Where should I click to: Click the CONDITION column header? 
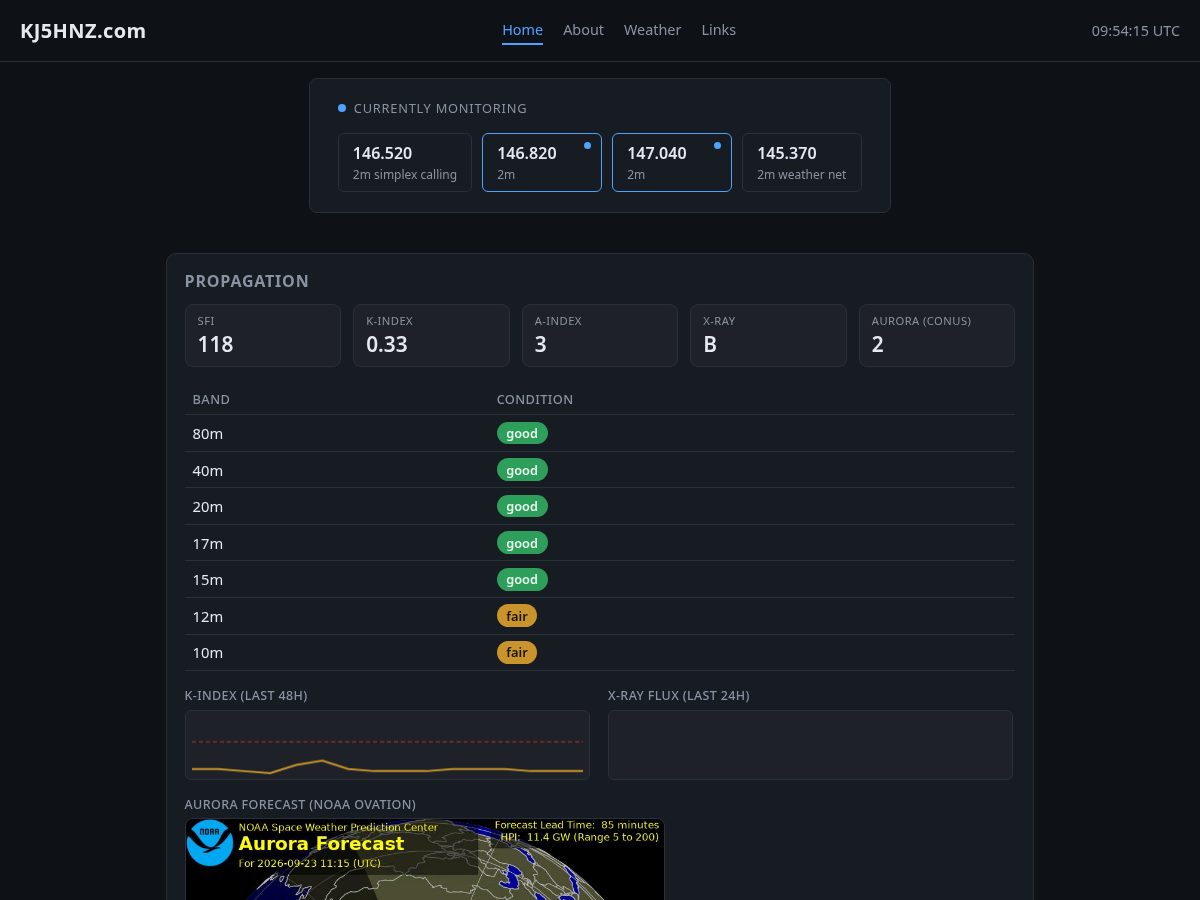pos(535,399)
